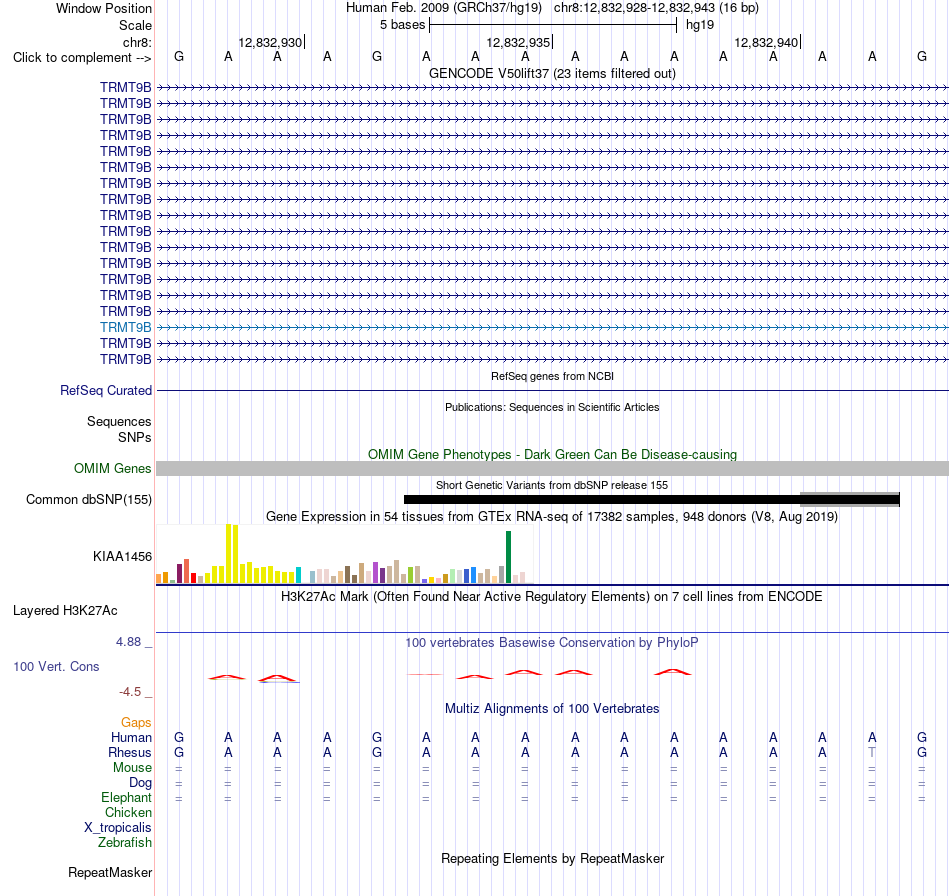
Task: Click the '100 Vert. Cons' label
Action: click(56, 666)
